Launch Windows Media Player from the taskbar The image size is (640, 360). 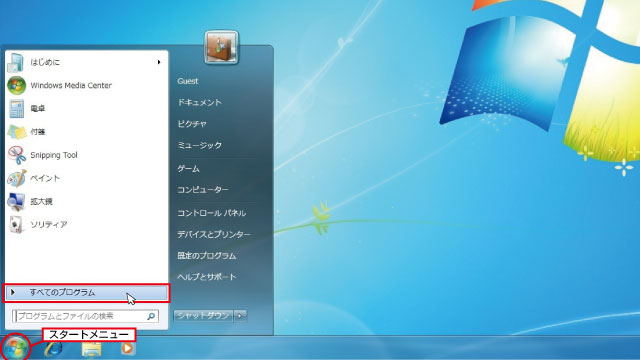pos(127,348)
